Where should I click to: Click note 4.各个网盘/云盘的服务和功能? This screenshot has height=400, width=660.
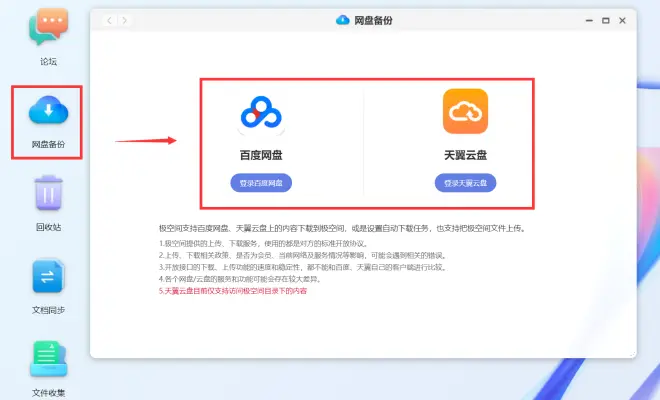240,279
